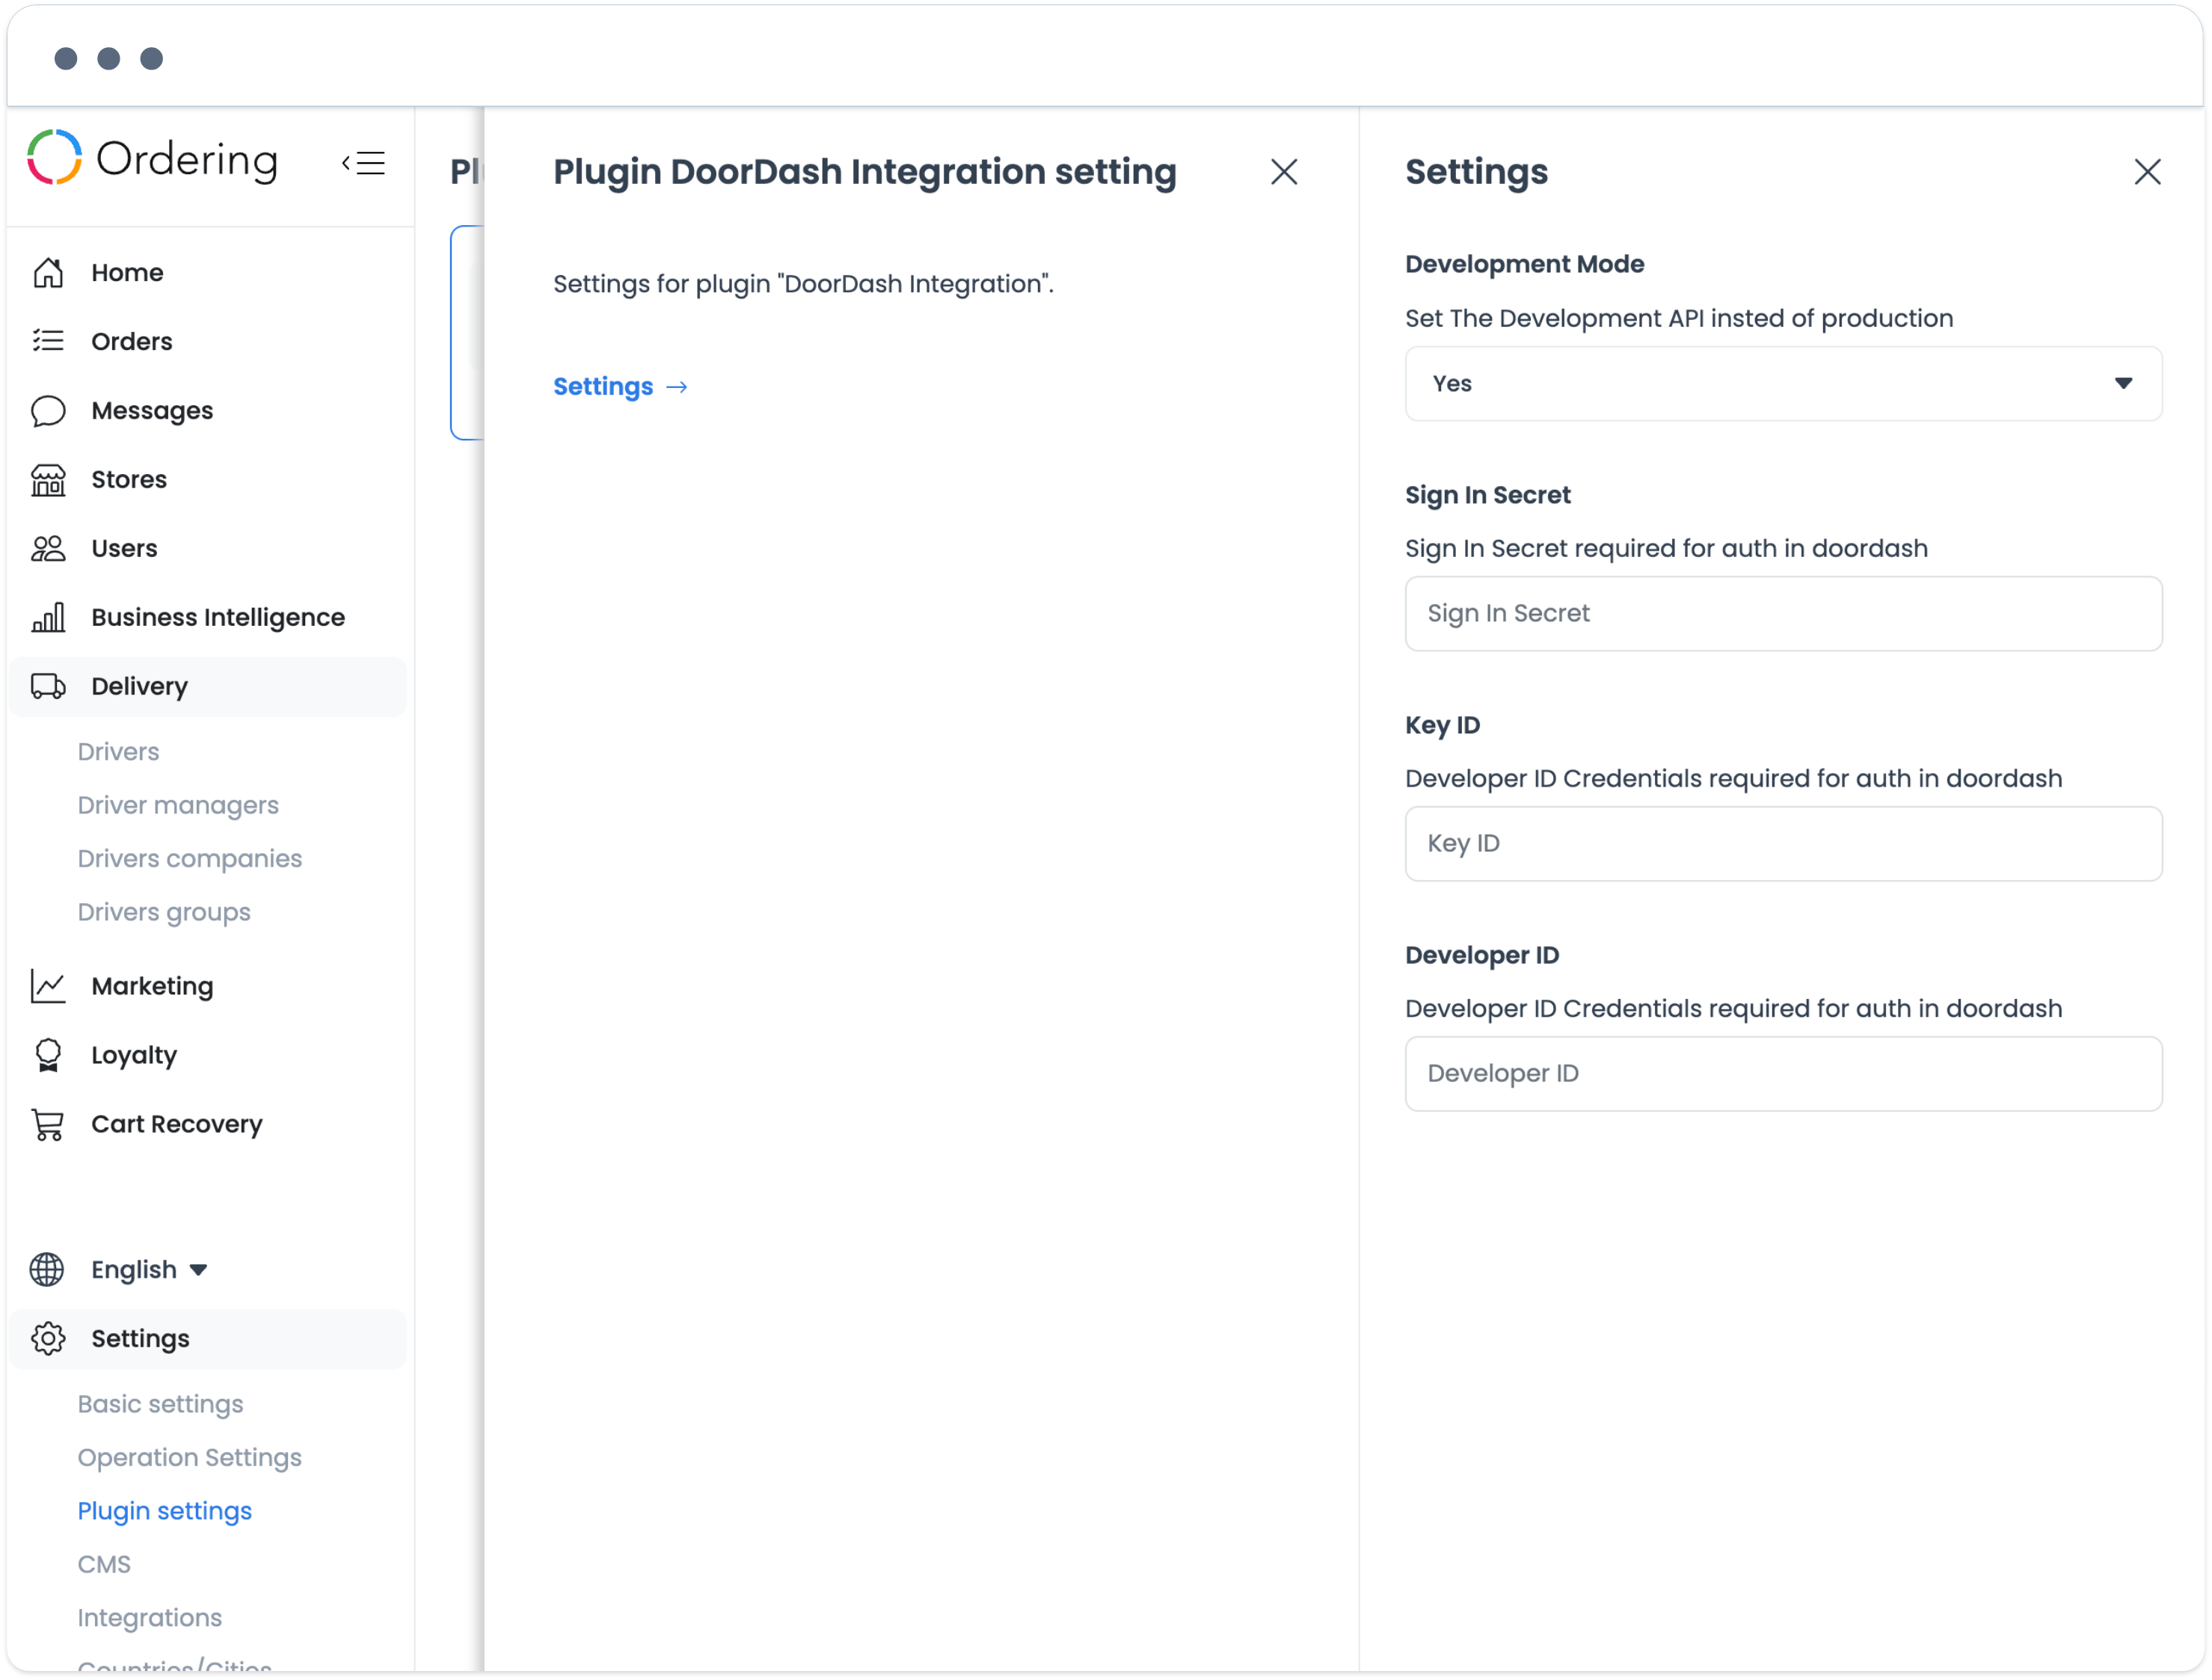This screenshot has height=1680, width=2212.
Task: Close the Plugin DoorDash Integration panel
Action: point(1284,172)
